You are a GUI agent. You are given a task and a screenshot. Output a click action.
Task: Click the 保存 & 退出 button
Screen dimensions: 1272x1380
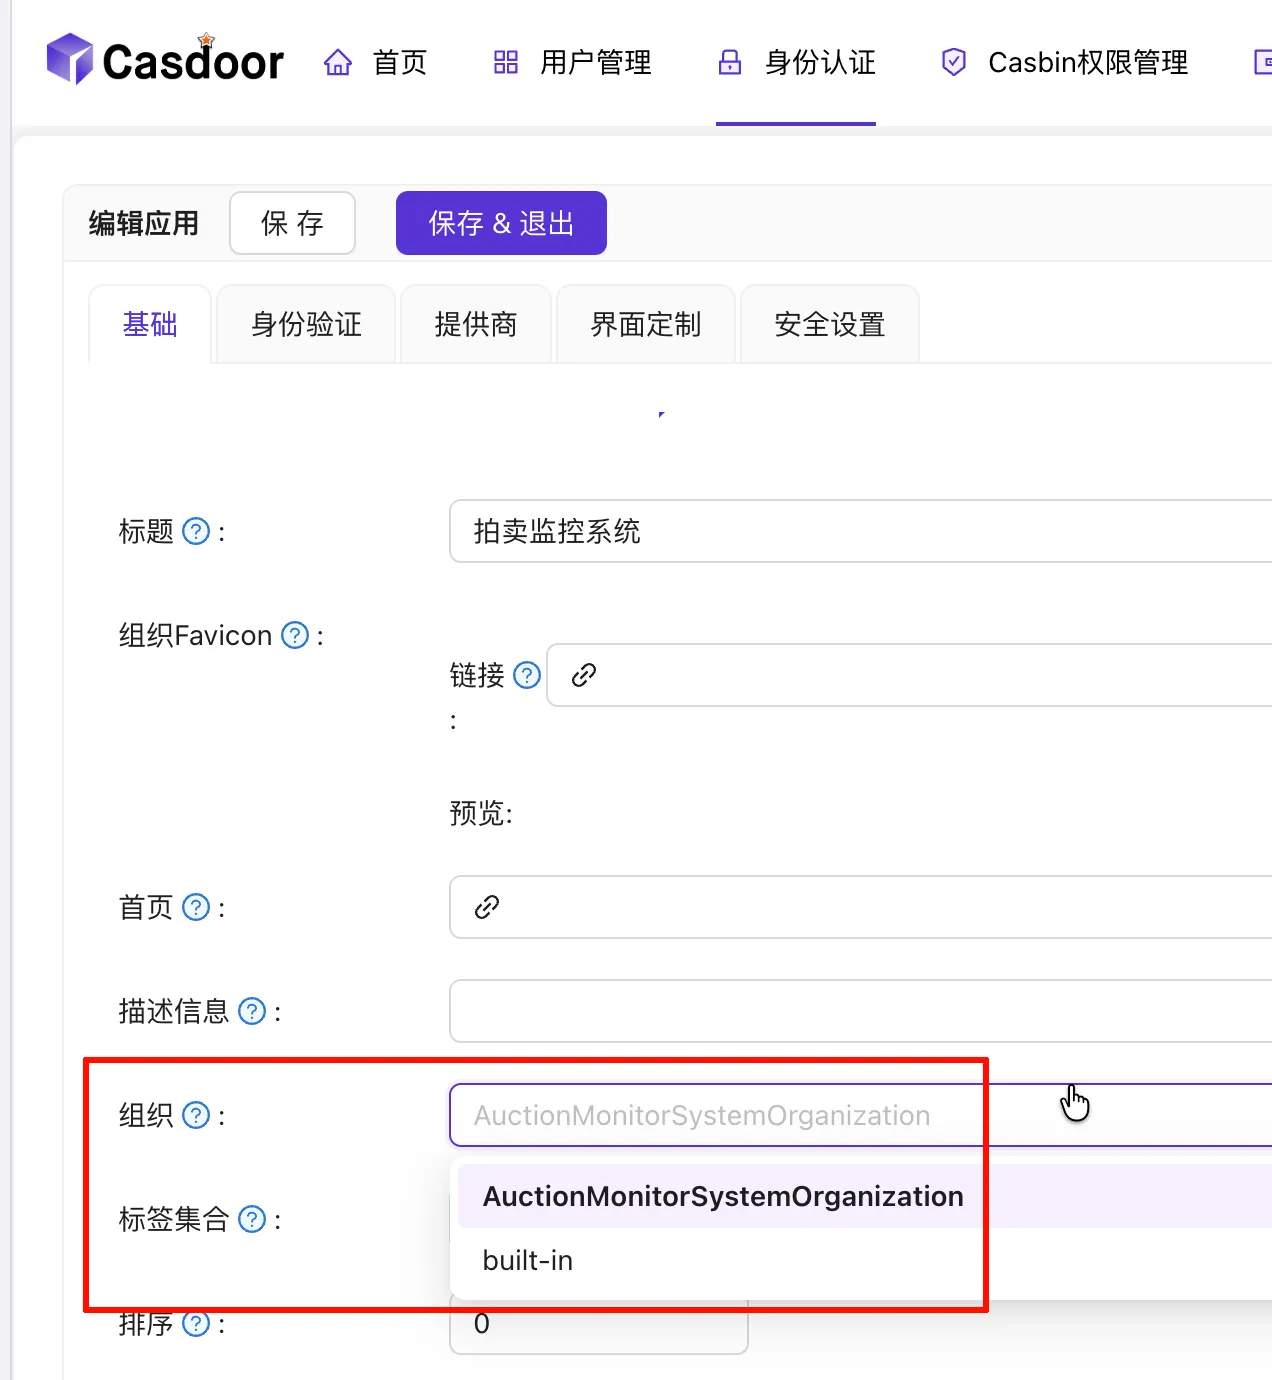coord(501,223)
